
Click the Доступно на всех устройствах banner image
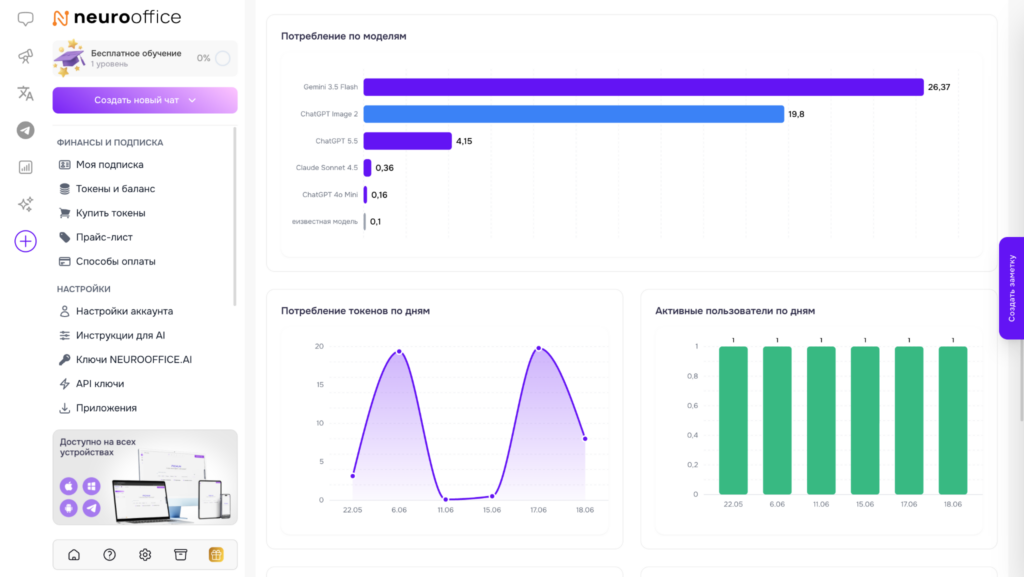coord(145,477)
